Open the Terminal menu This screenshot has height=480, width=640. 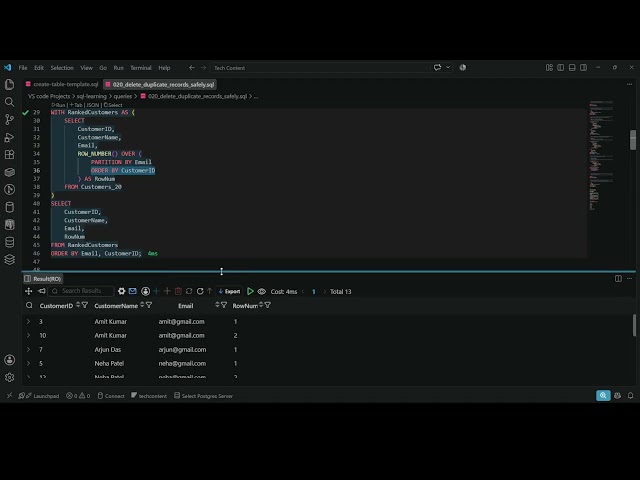click(141, 68)
